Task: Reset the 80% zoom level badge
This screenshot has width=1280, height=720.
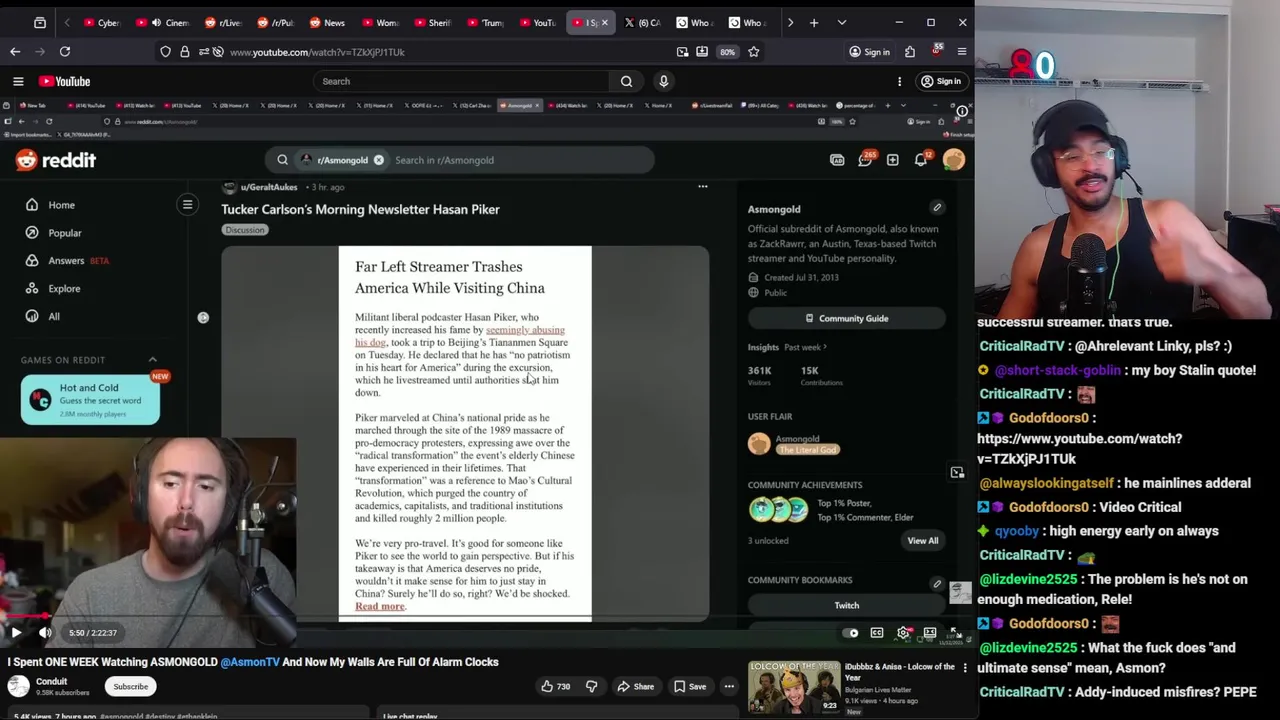Action: pyautogui.click(x=727, y=52)
